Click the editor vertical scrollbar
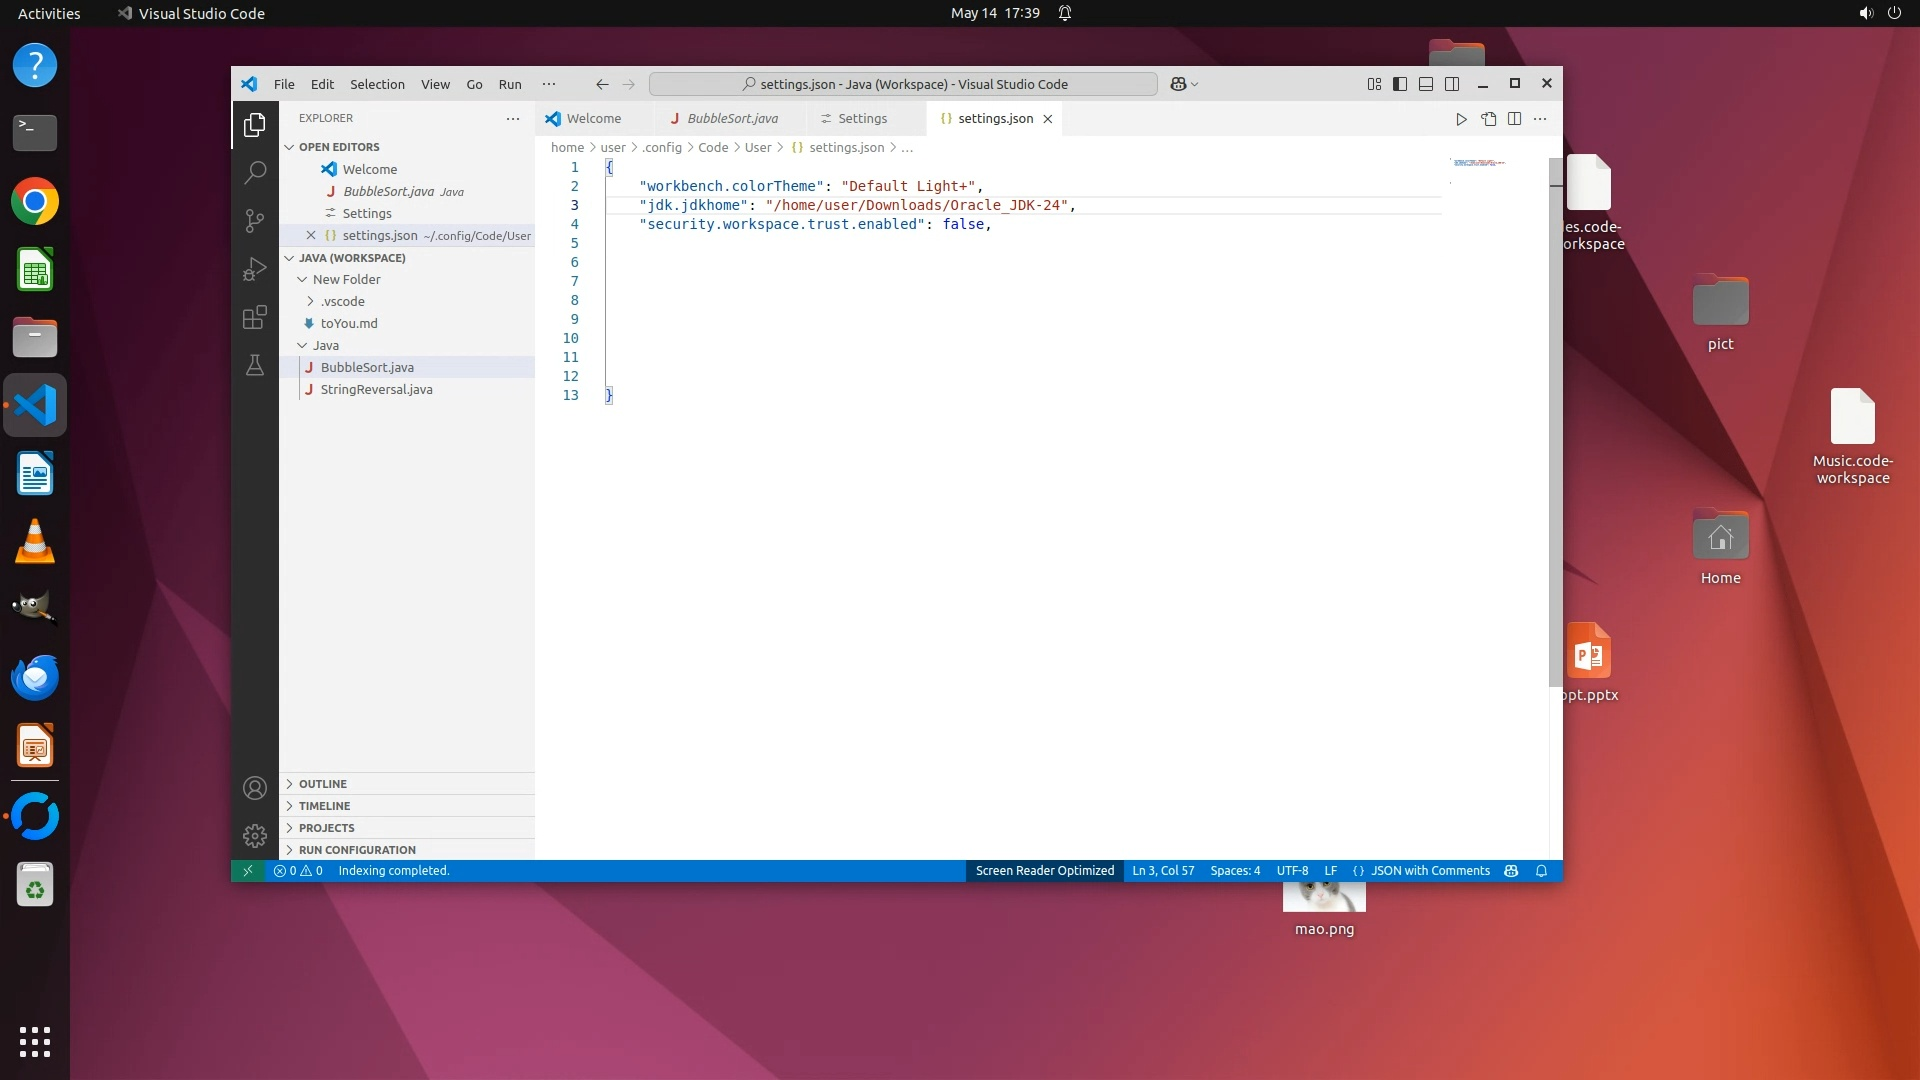The image size is (1920, 1080). pos(1555,420)
